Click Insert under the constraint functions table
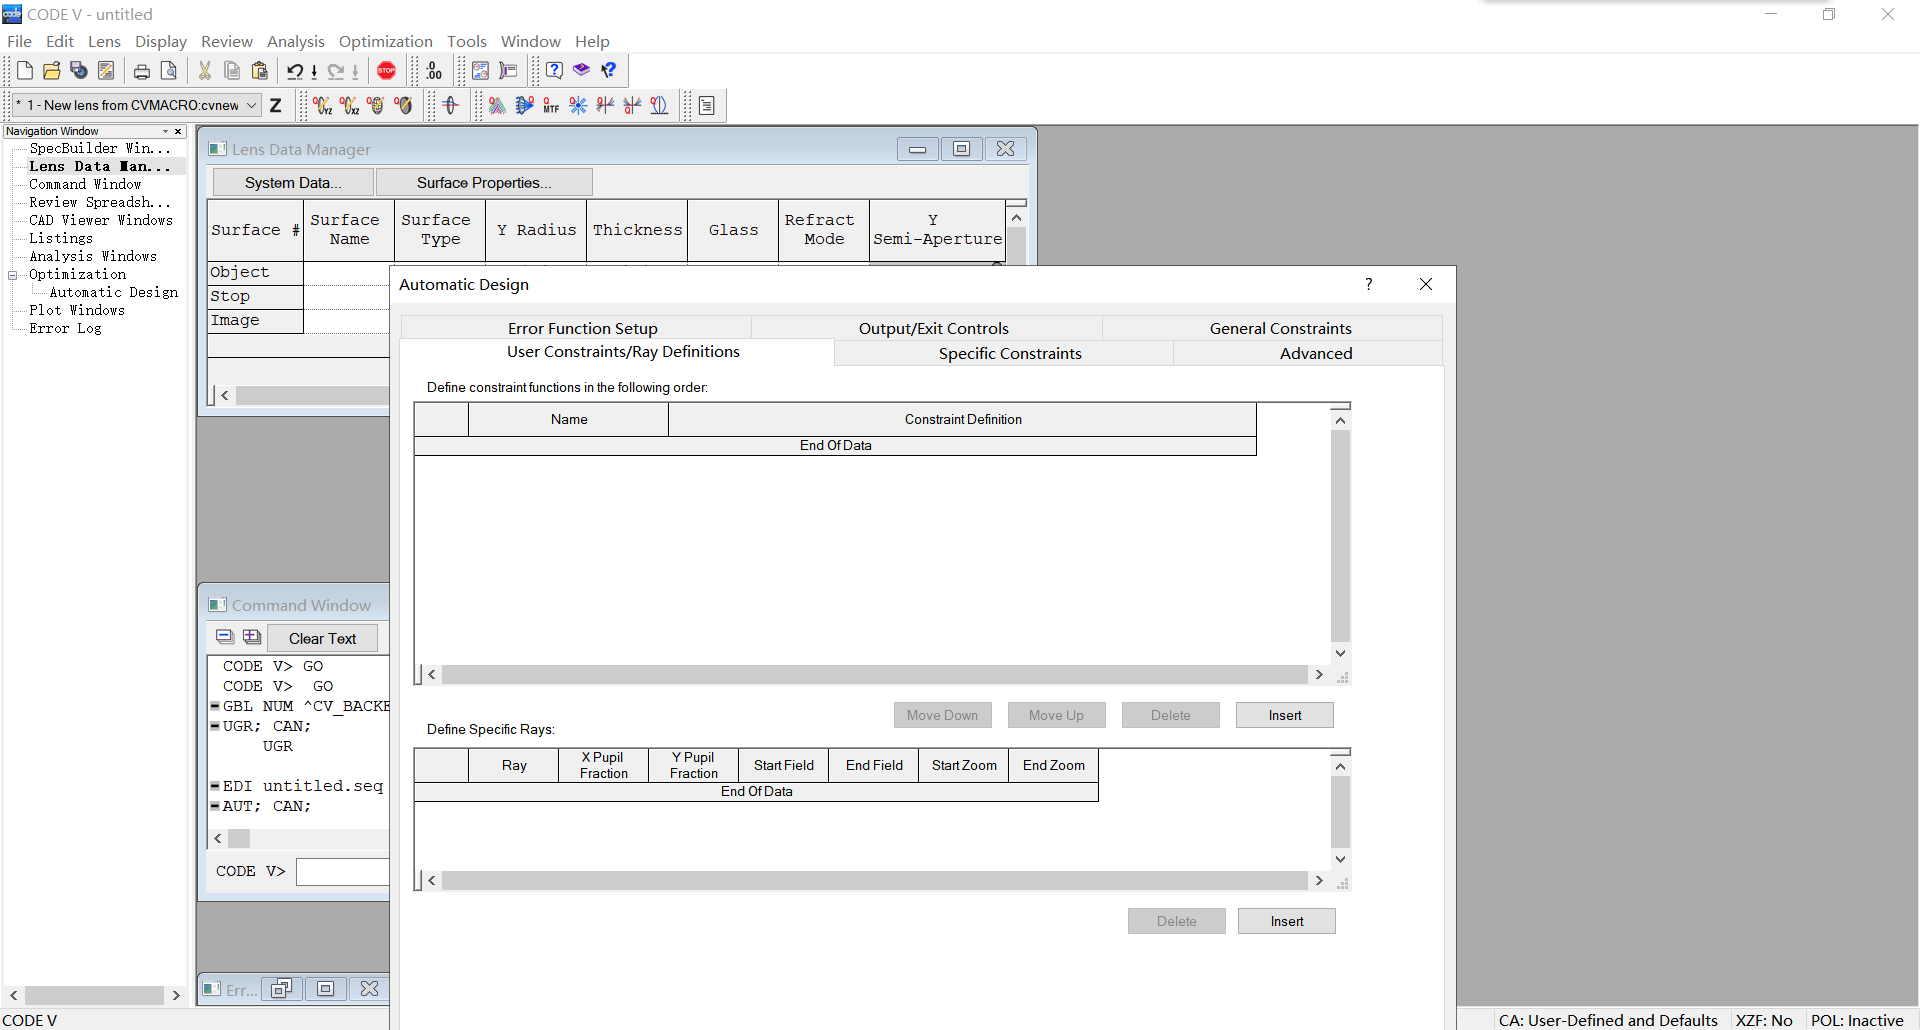 (x=1285, y=715)
